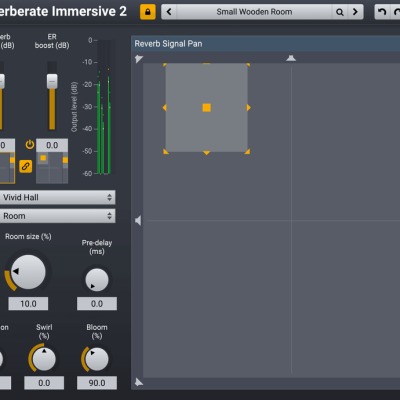
Task: Click the Bloom knob
Action: coord(97,359)
